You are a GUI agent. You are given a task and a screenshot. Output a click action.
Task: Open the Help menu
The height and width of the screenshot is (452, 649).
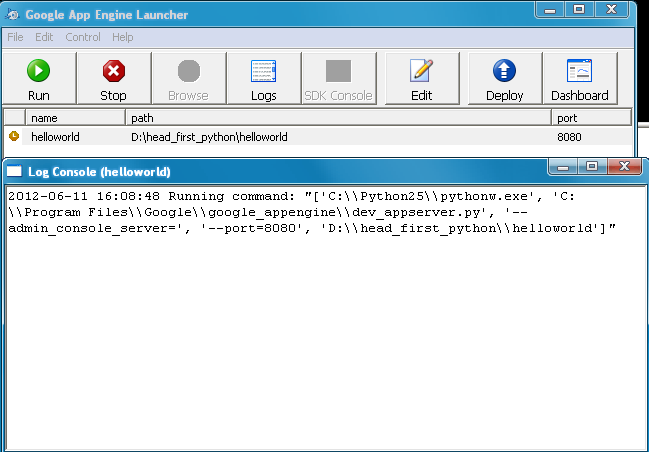click(x=123, y=37)
